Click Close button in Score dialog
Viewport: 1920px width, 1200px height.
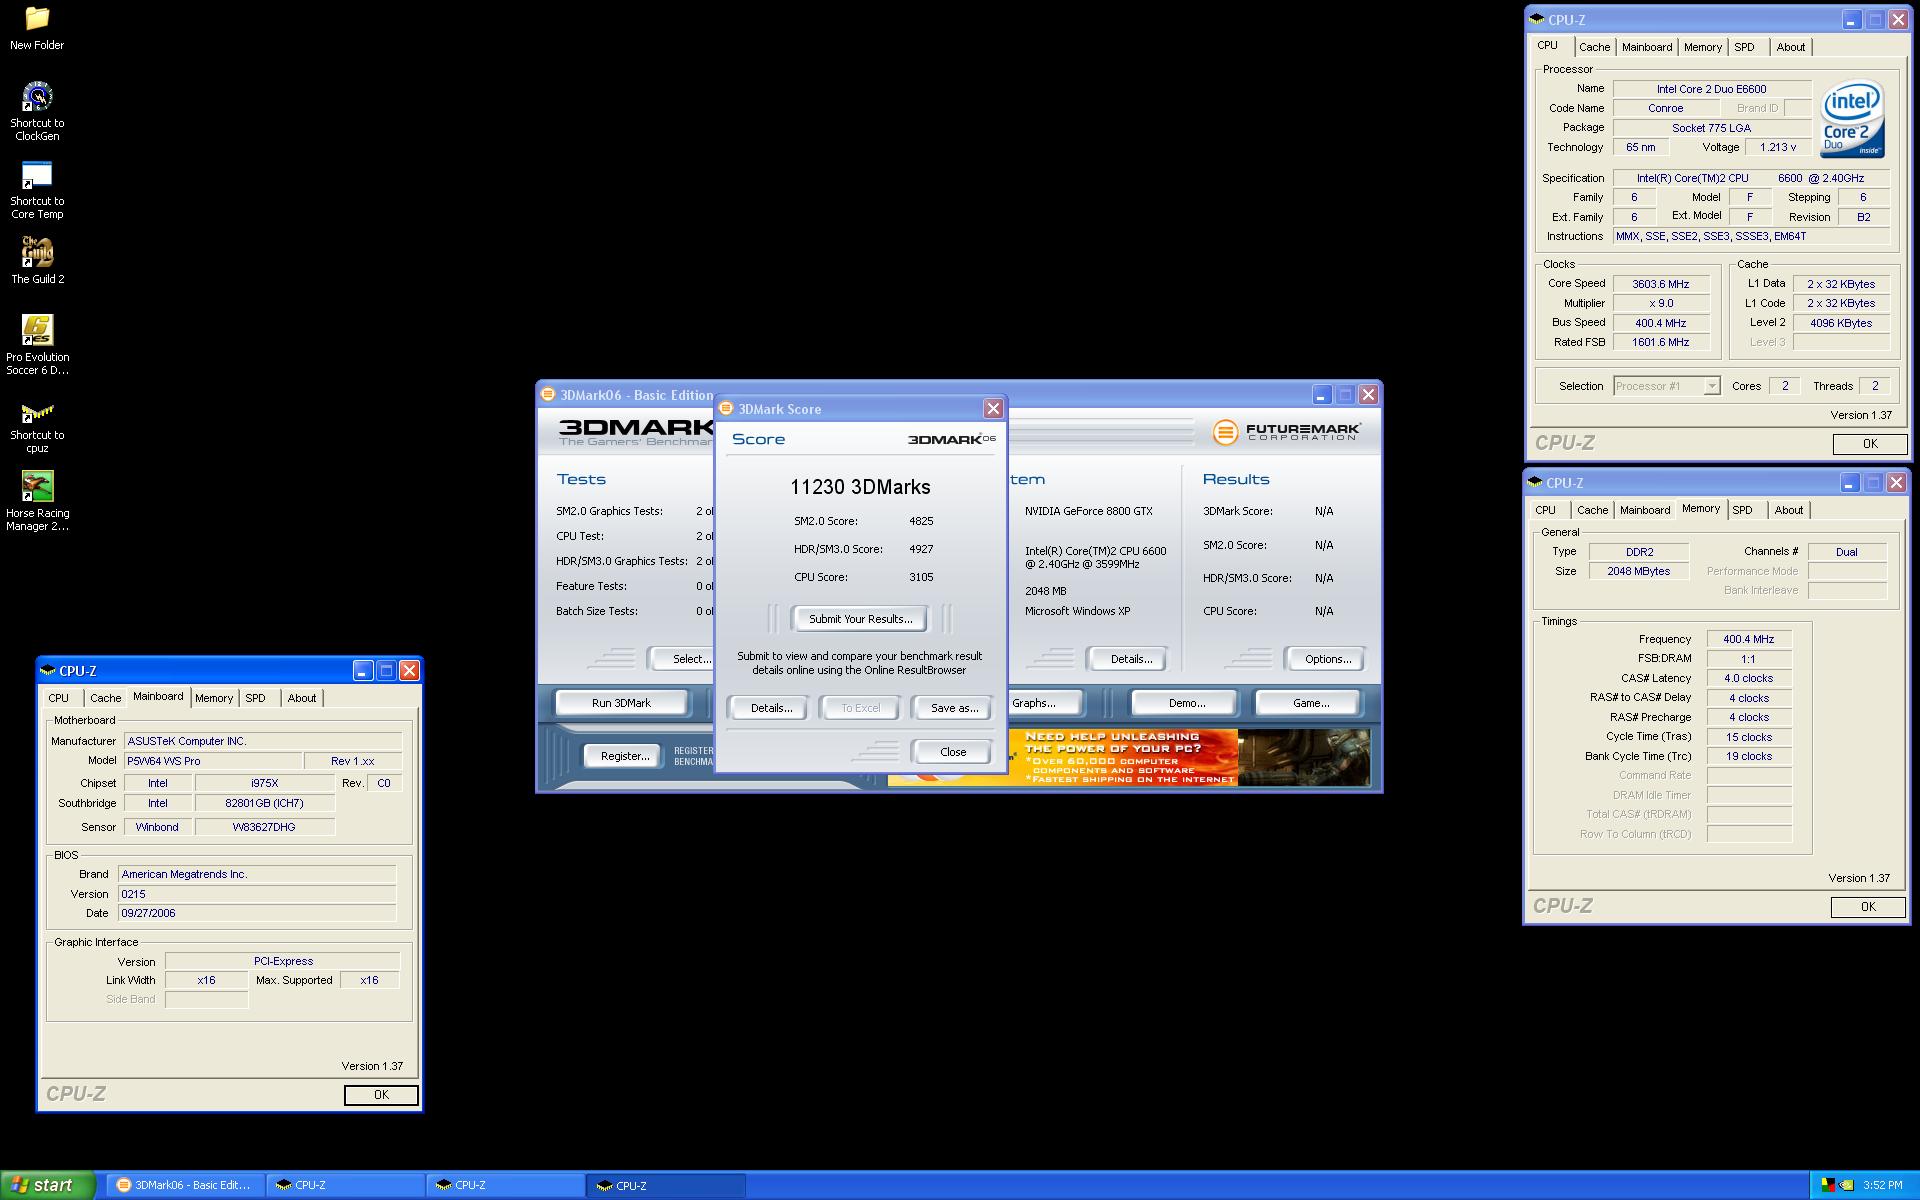click(952, 752)
